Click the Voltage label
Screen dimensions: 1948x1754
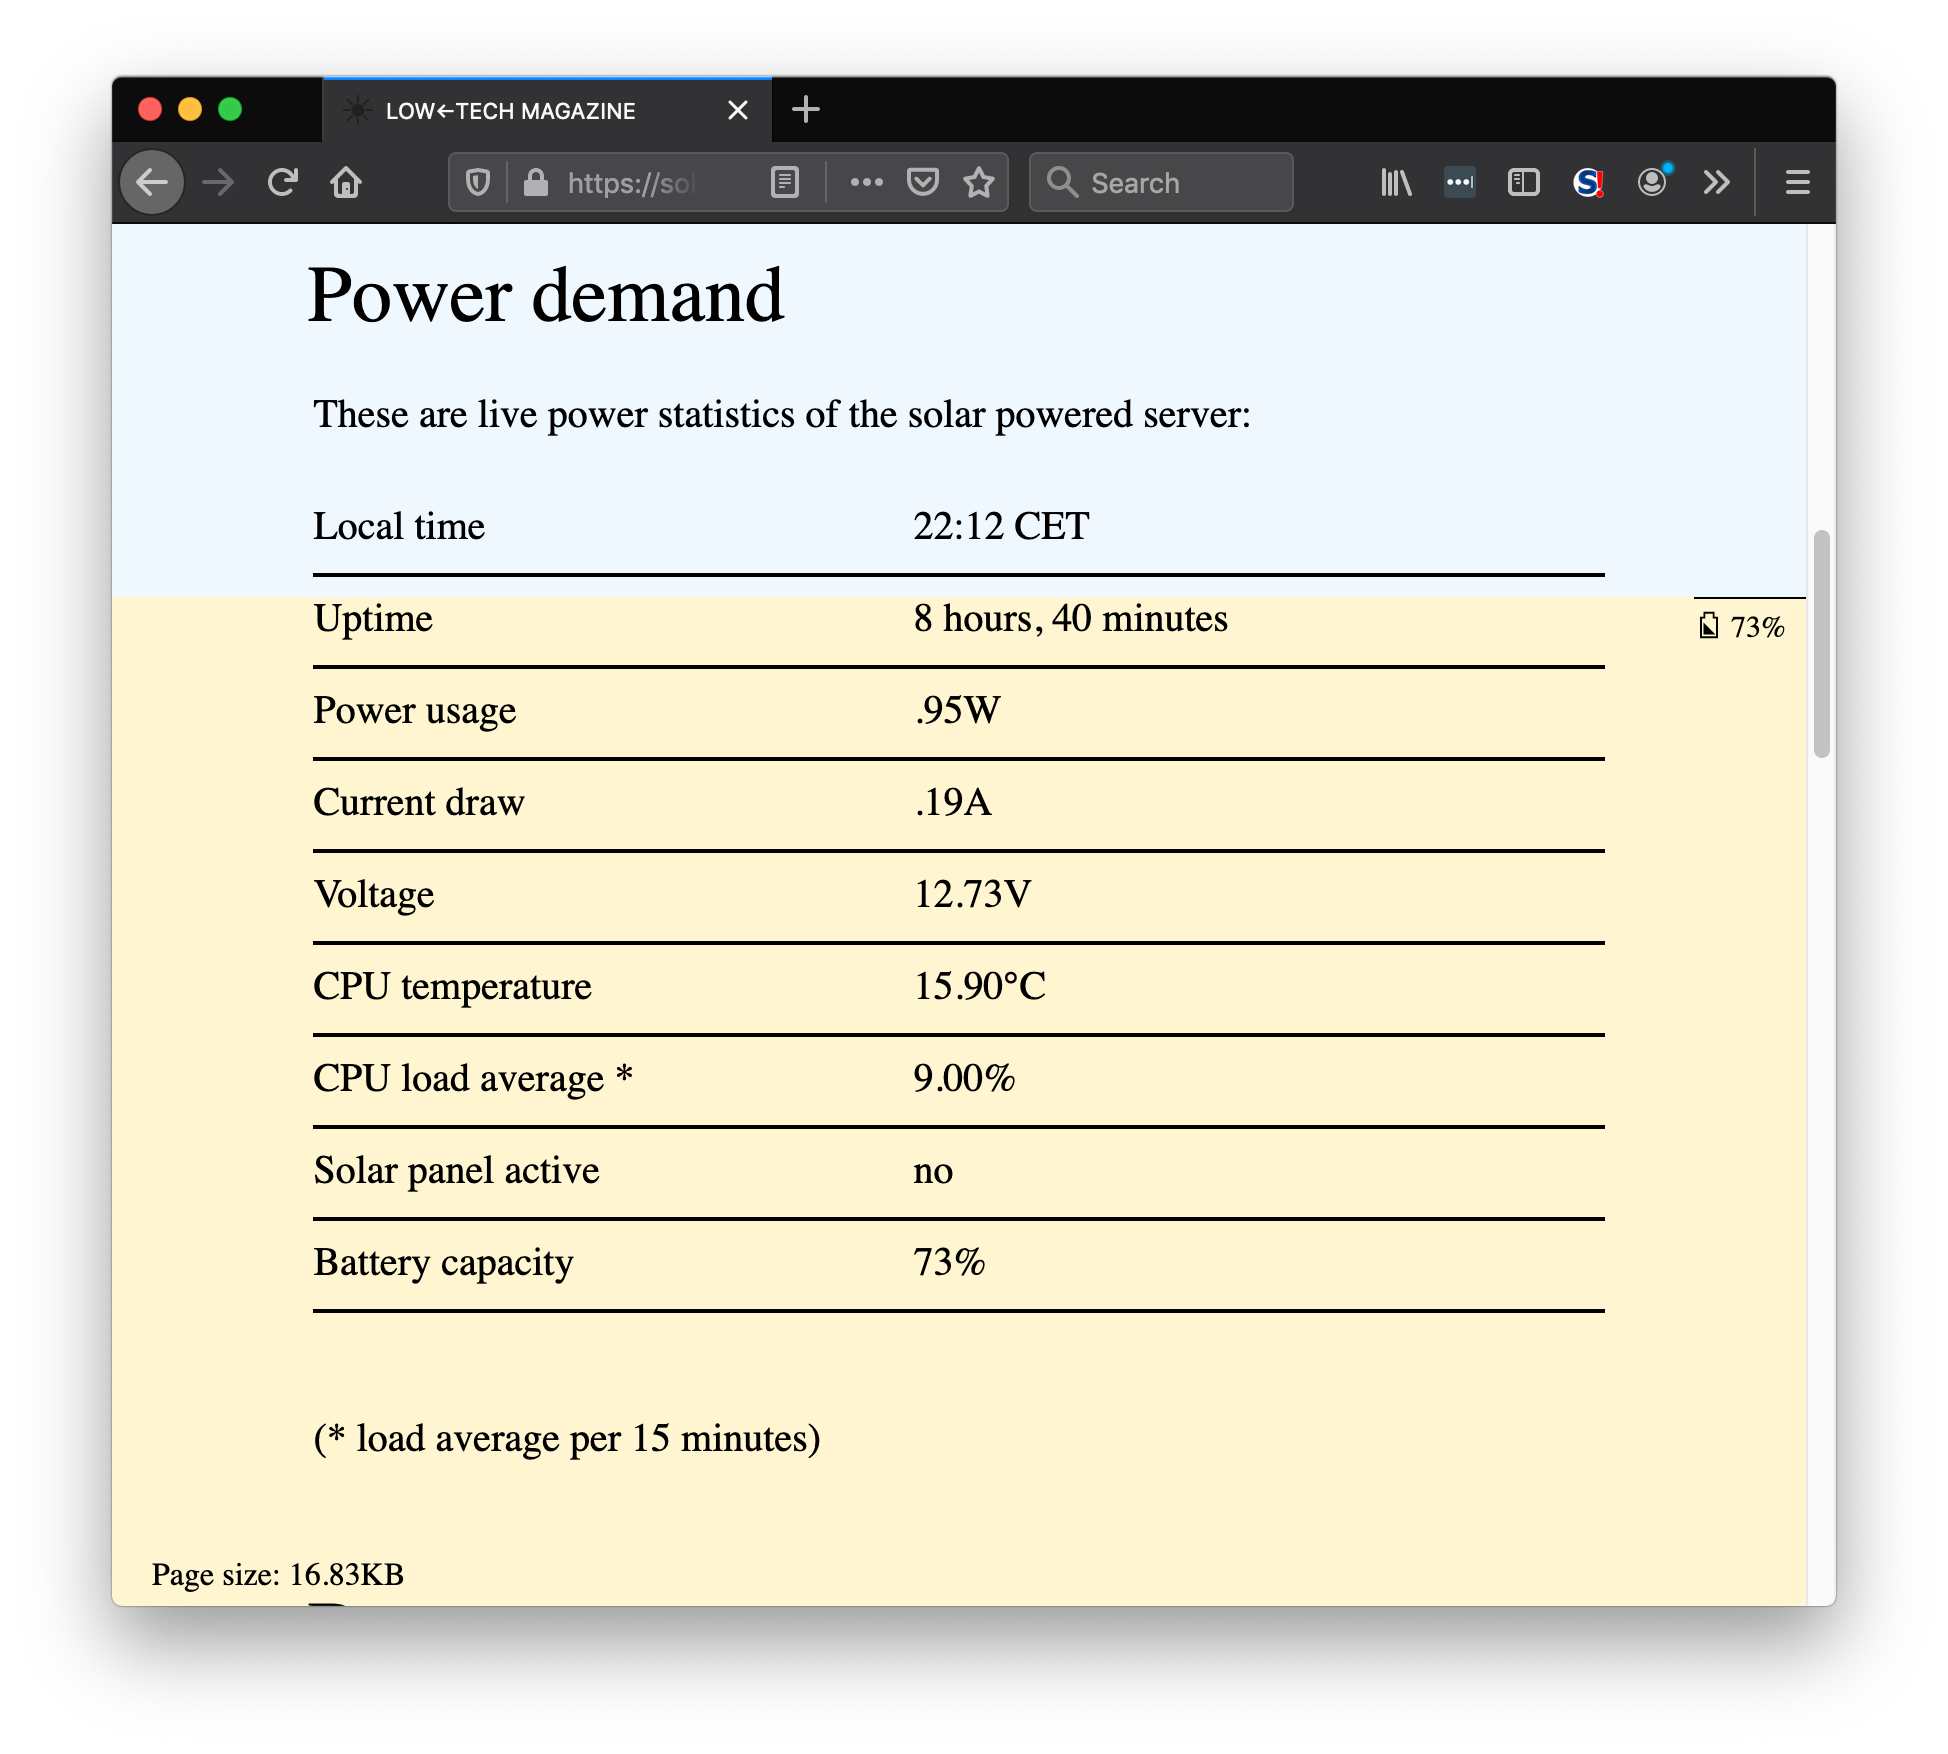coord(374,894)
